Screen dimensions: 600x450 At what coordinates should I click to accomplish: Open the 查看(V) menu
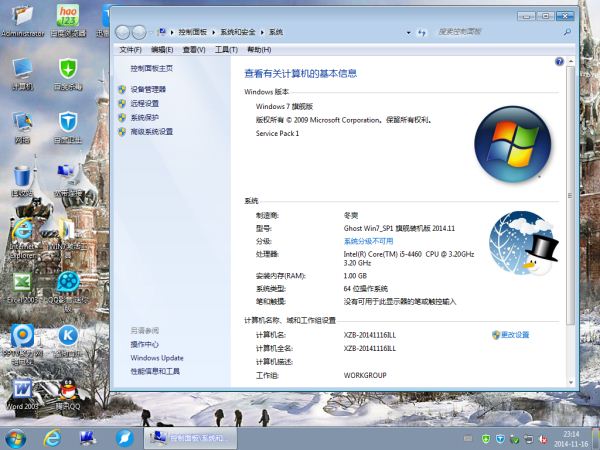(194, 50)
